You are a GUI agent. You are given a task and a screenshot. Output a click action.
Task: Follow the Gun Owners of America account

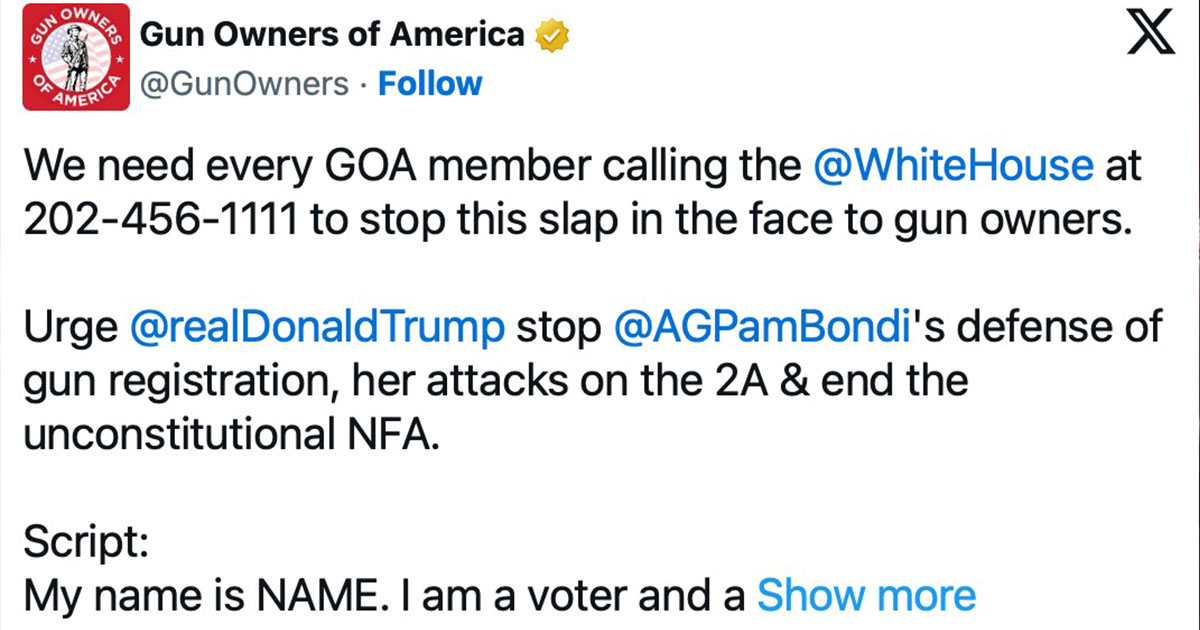click(x=429, y=84)
